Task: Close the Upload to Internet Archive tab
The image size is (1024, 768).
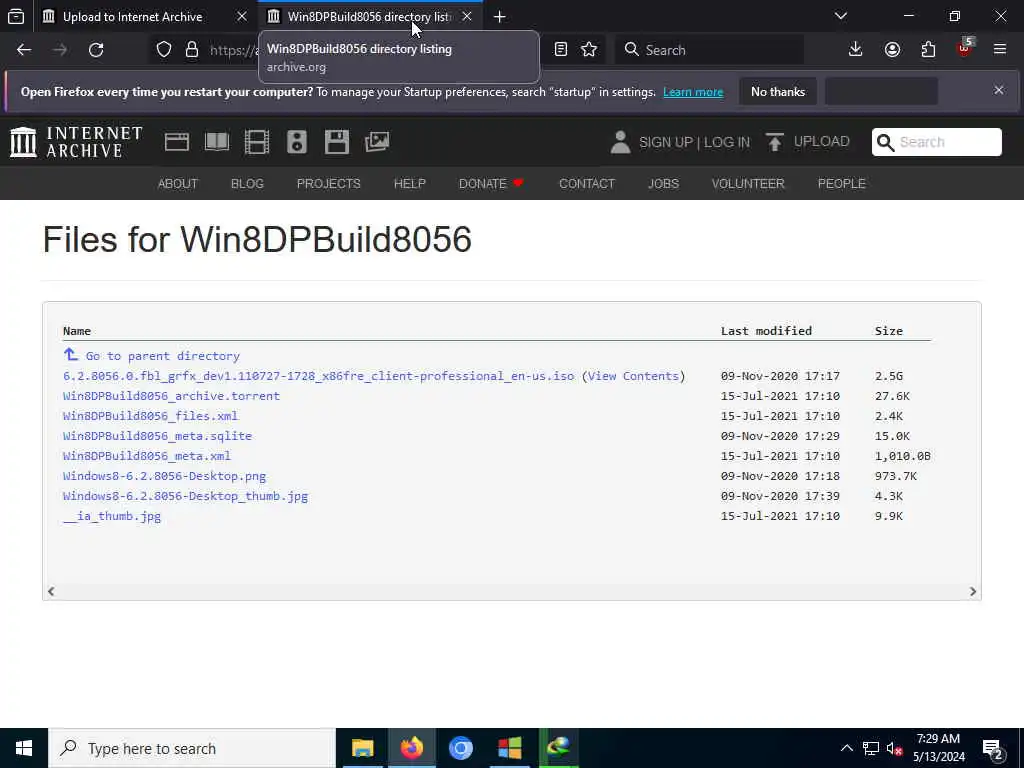Action: click(x=242, y=17)
